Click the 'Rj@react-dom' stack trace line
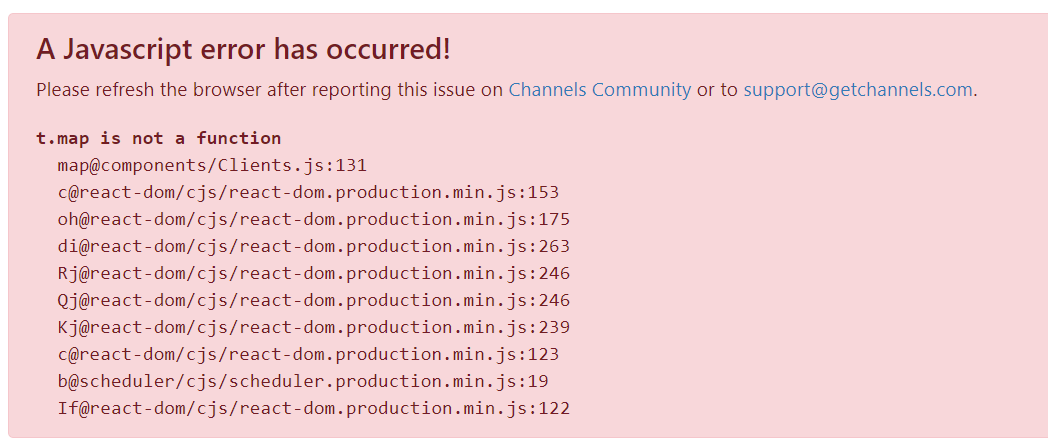The height and width of the screenshot is (448, 1048). coord(313,273)
